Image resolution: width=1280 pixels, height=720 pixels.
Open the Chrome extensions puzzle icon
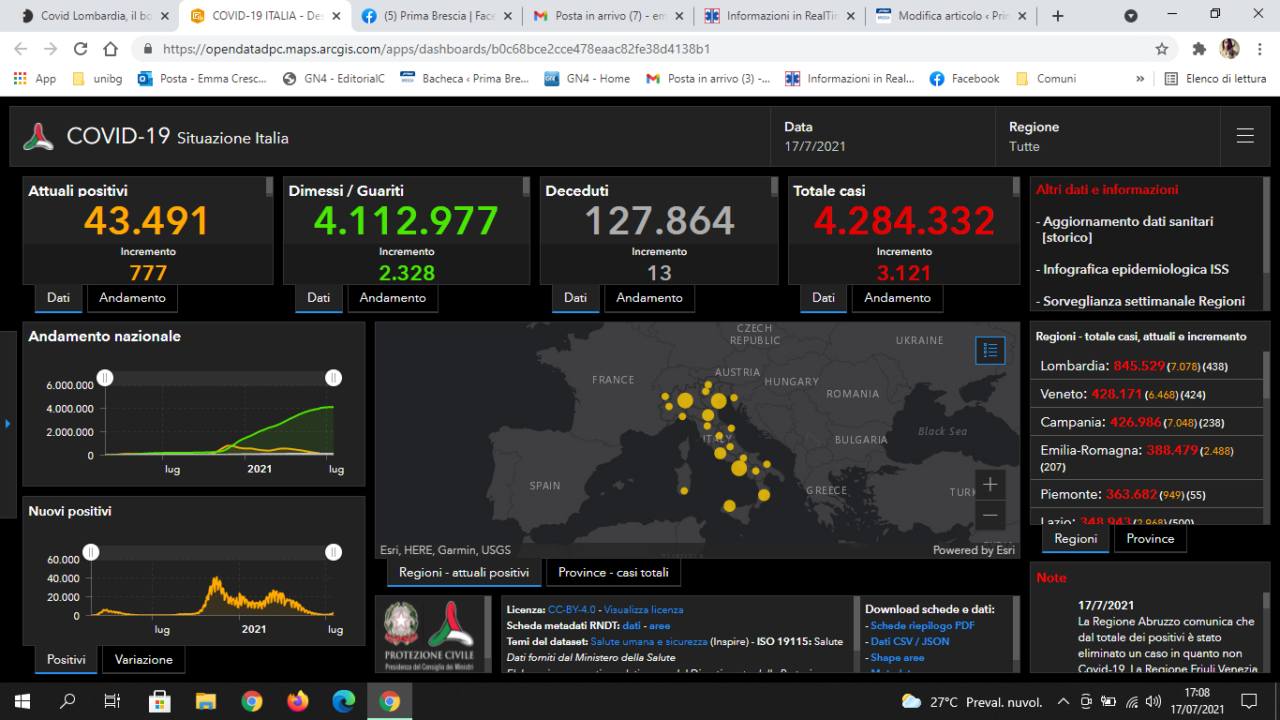(x=1199, y=49)
